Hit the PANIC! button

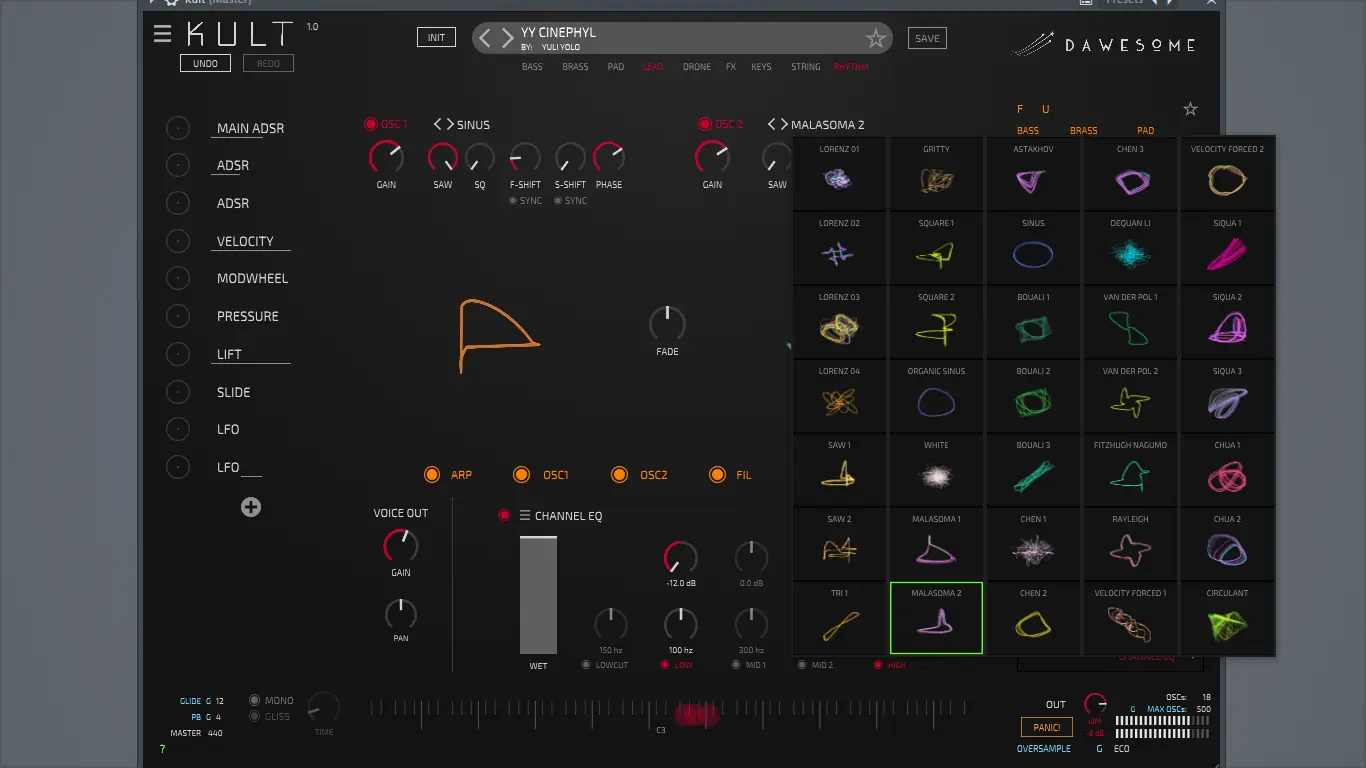[x=1047, y=727]
